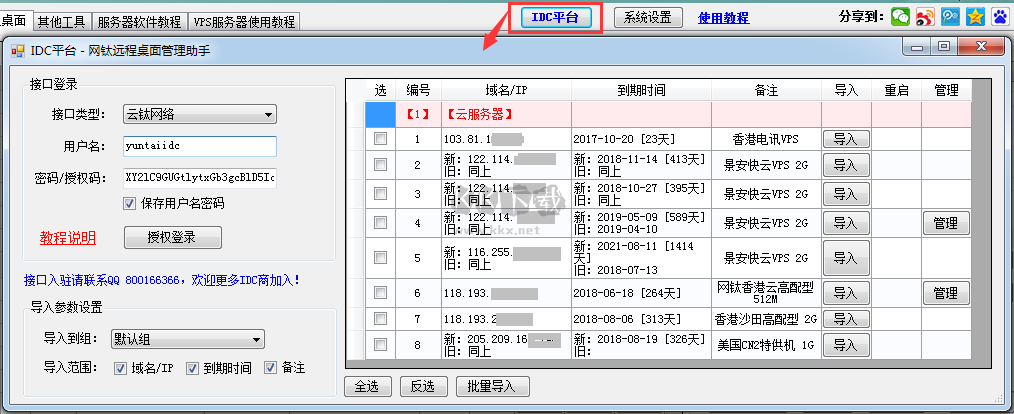Image resolution: width=1014 pixels, height=414 pixels.
Task: Check the row 8 美国CN2特供机 checkbox
Action: pos(380,345)
